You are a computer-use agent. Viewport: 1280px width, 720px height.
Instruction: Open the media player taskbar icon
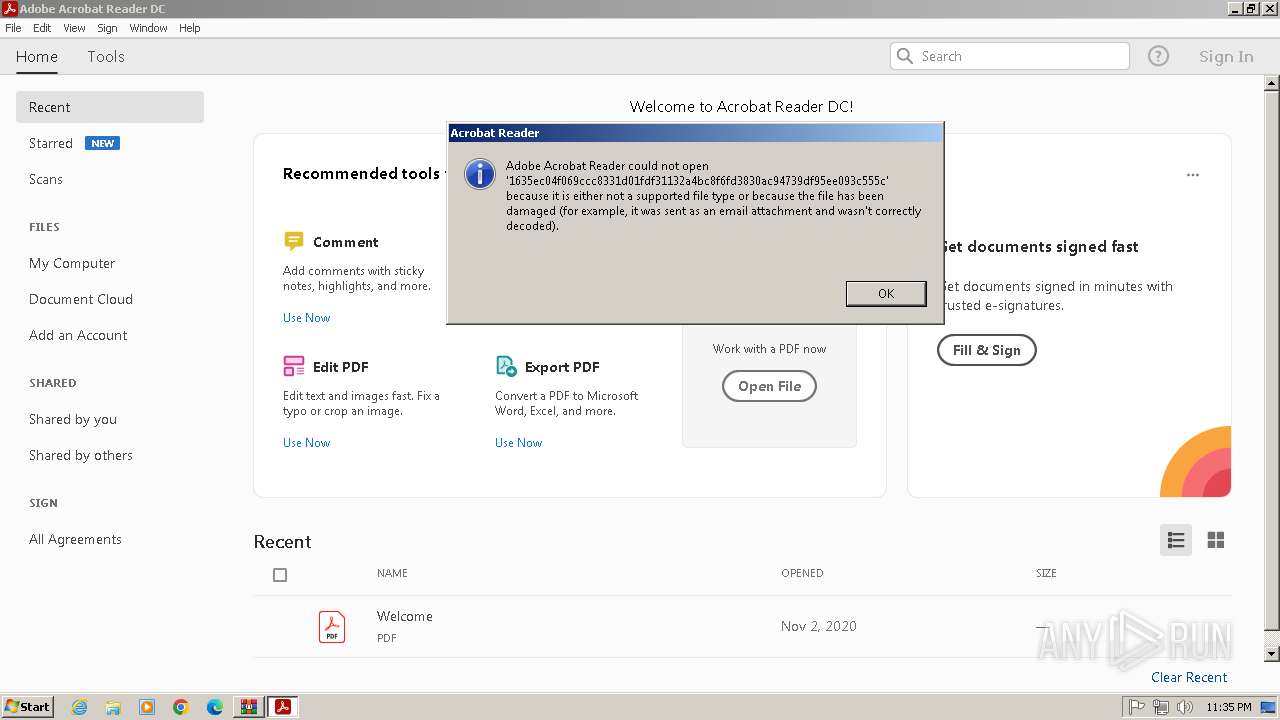click(x=147, y=707)
